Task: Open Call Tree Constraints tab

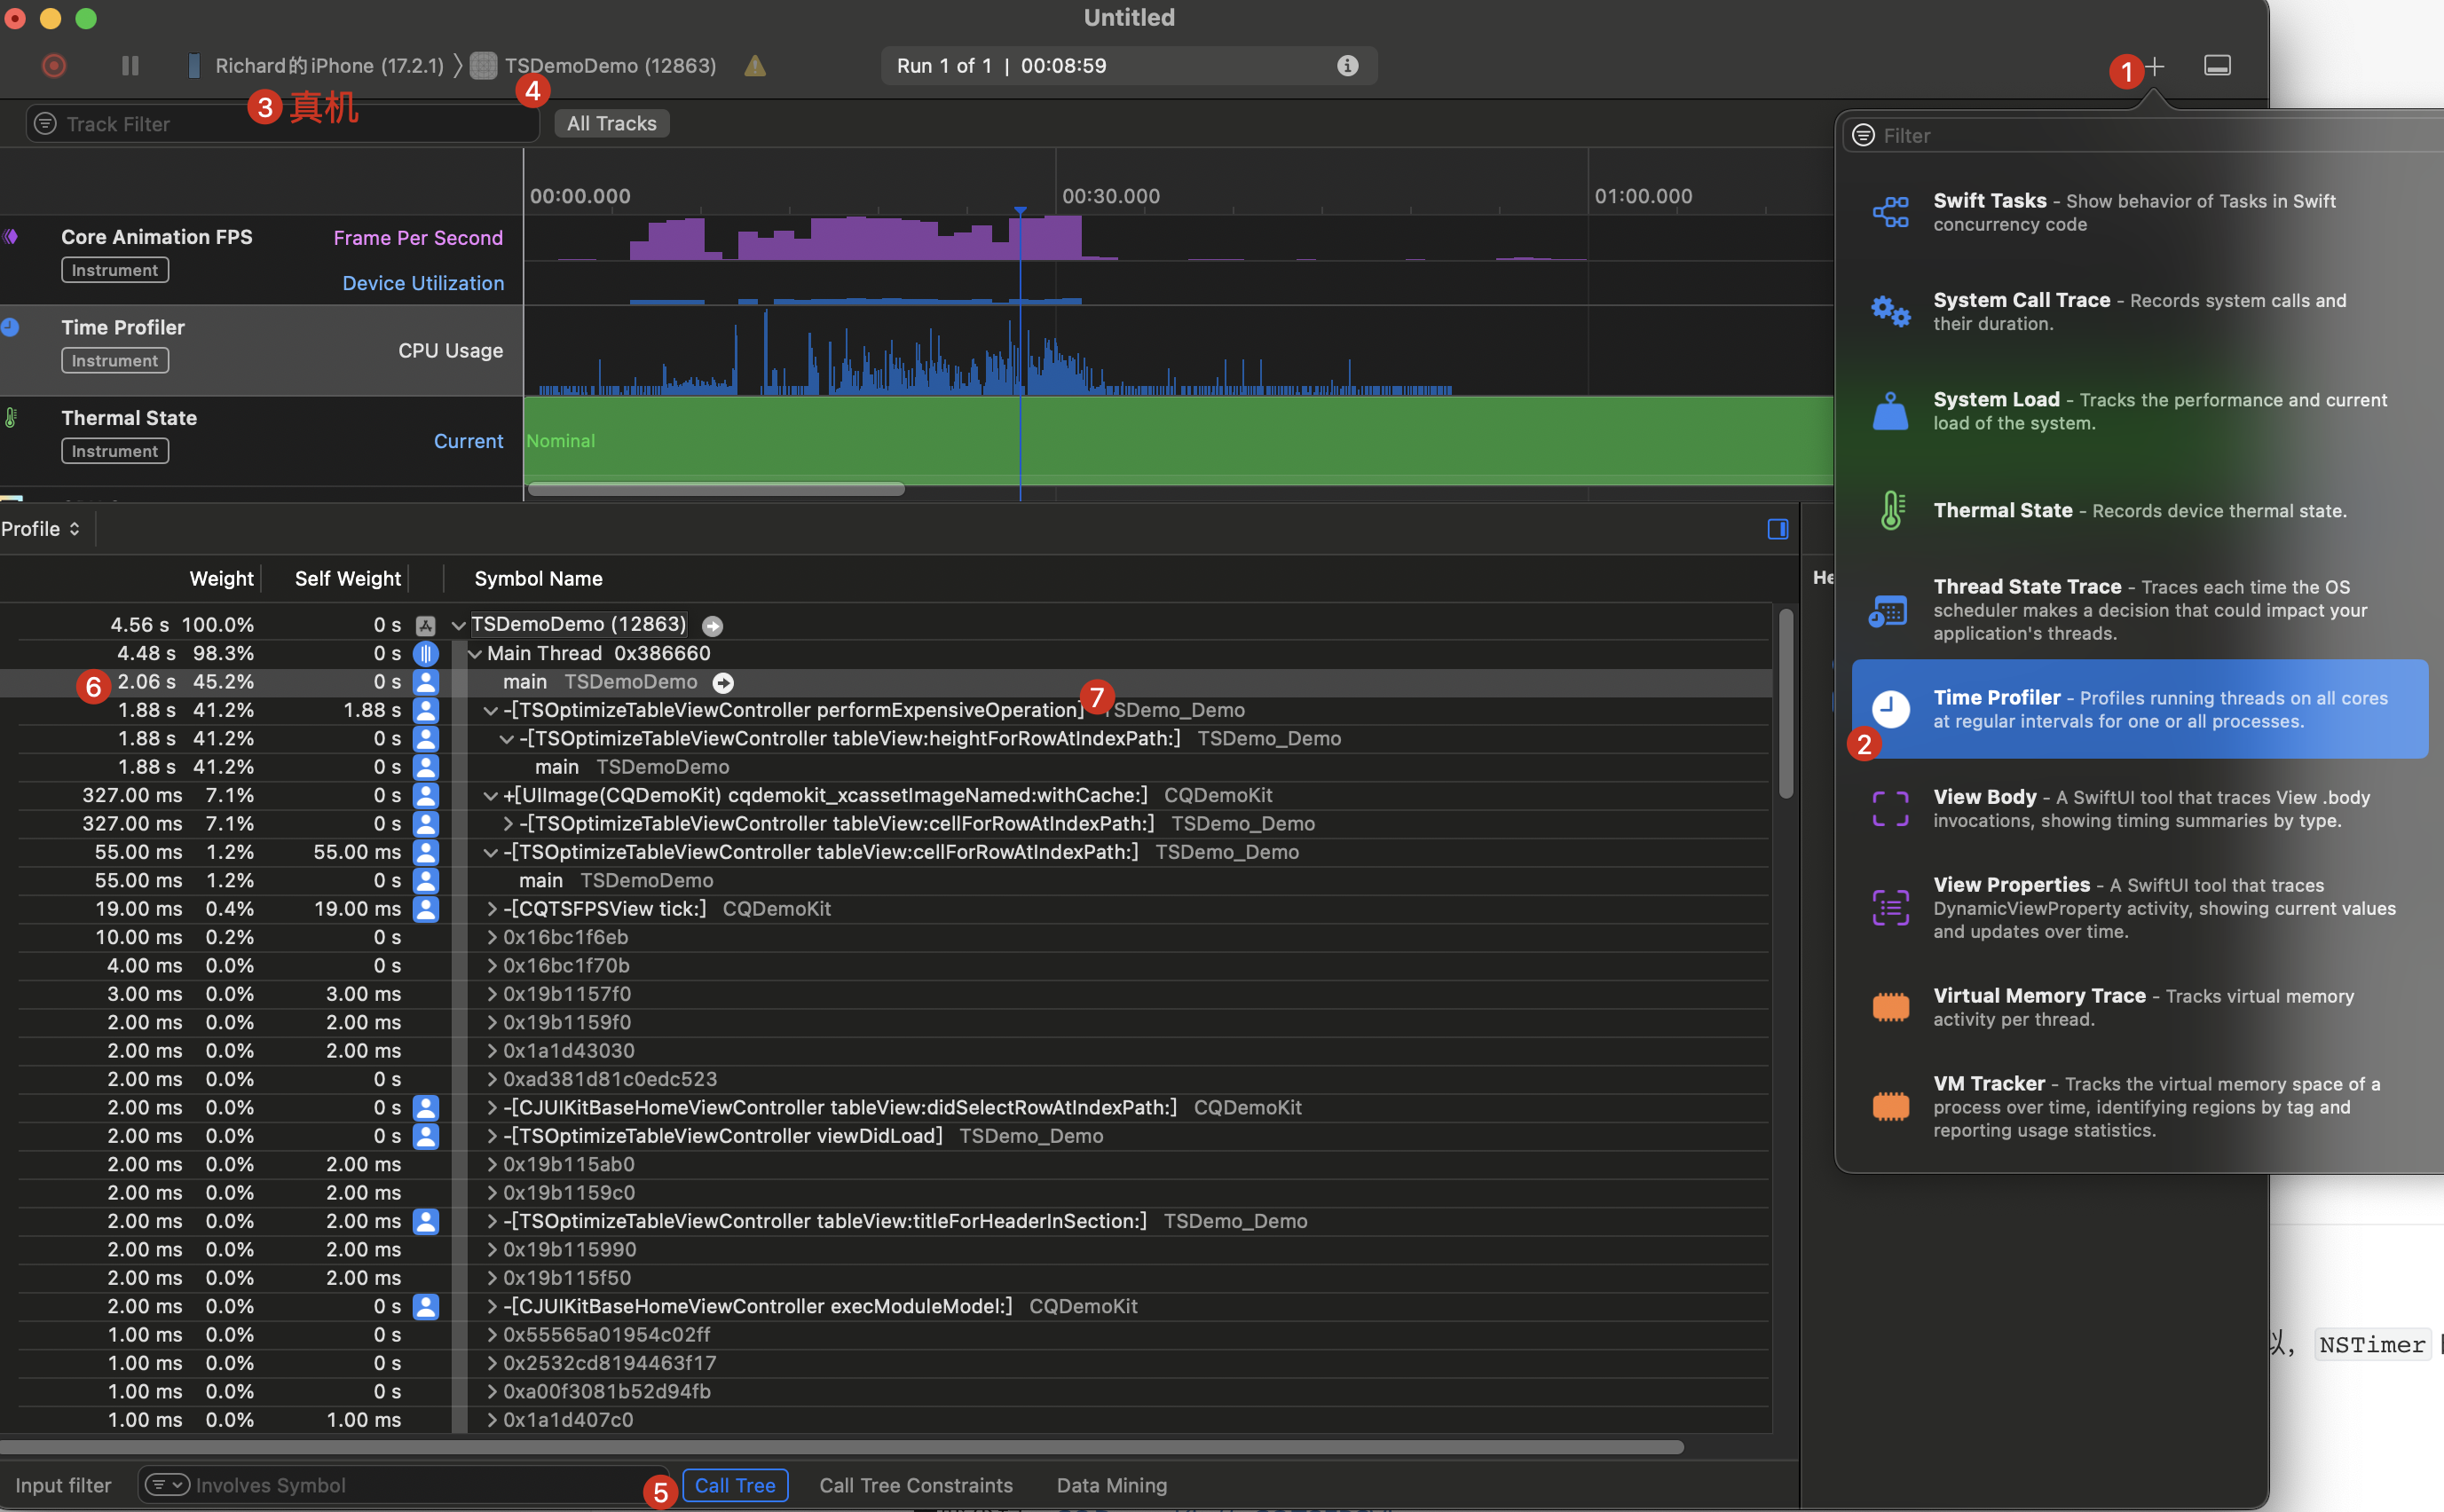Action: coord(916,1485)
